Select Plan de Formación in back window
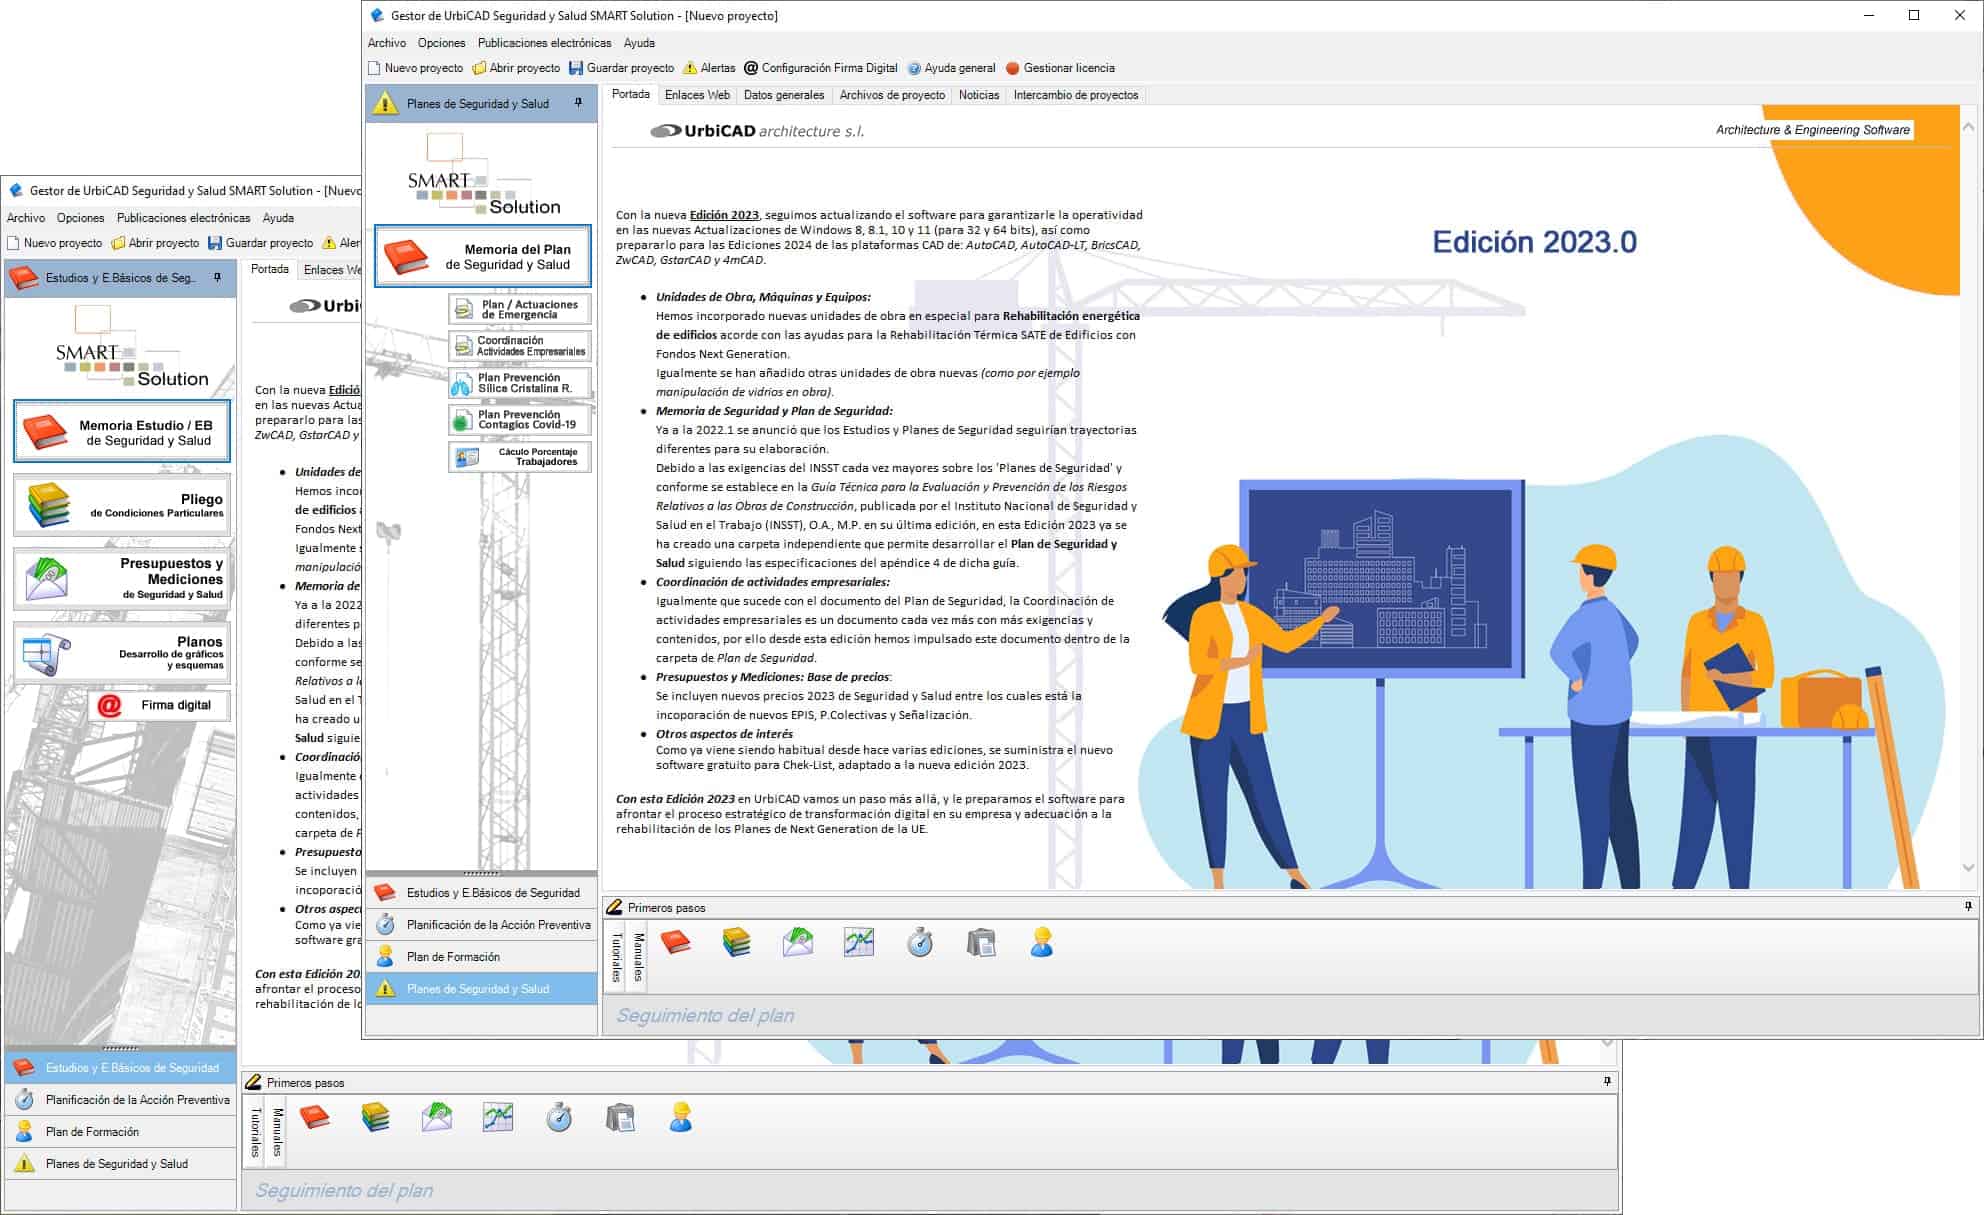This screenshot has height=1215, width=1984. tap(121, 1132)
